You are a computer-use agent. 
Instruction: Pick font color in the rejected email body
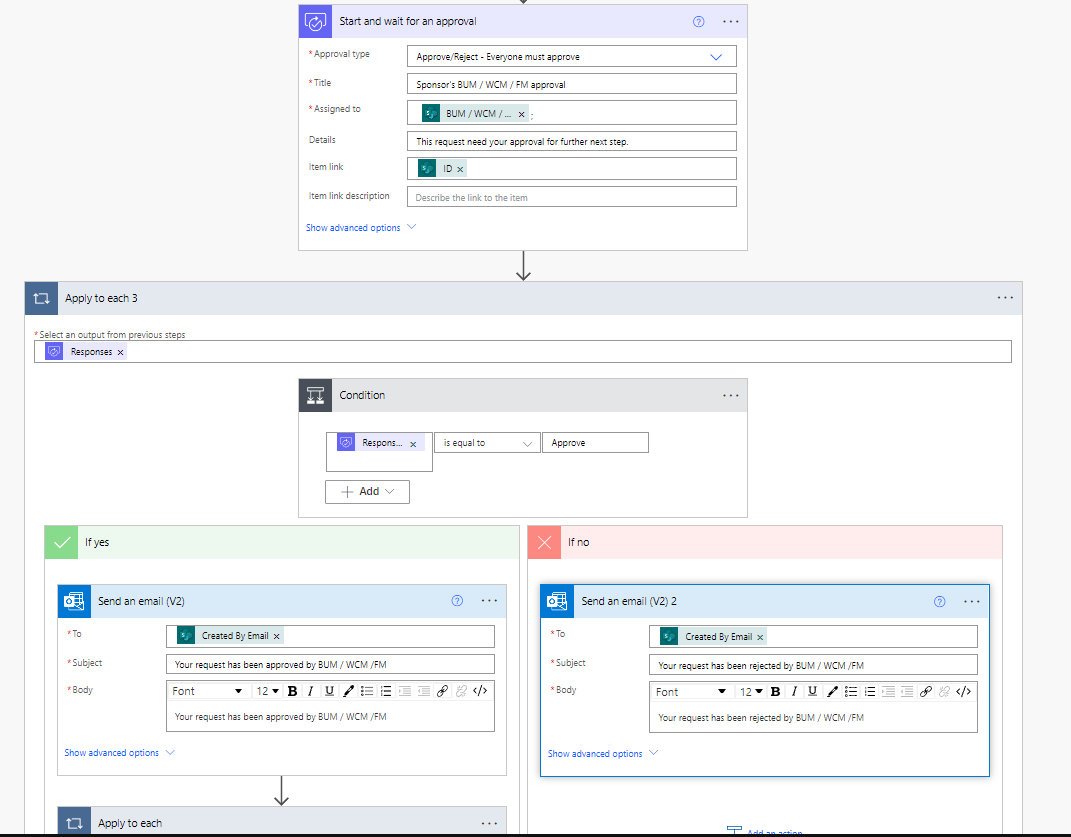(832, 691)
